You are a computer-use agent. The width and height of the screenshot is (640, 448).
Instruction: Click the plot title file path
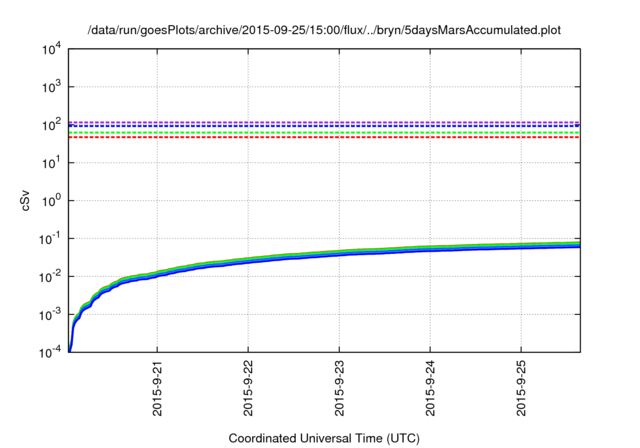coord(324,30)
